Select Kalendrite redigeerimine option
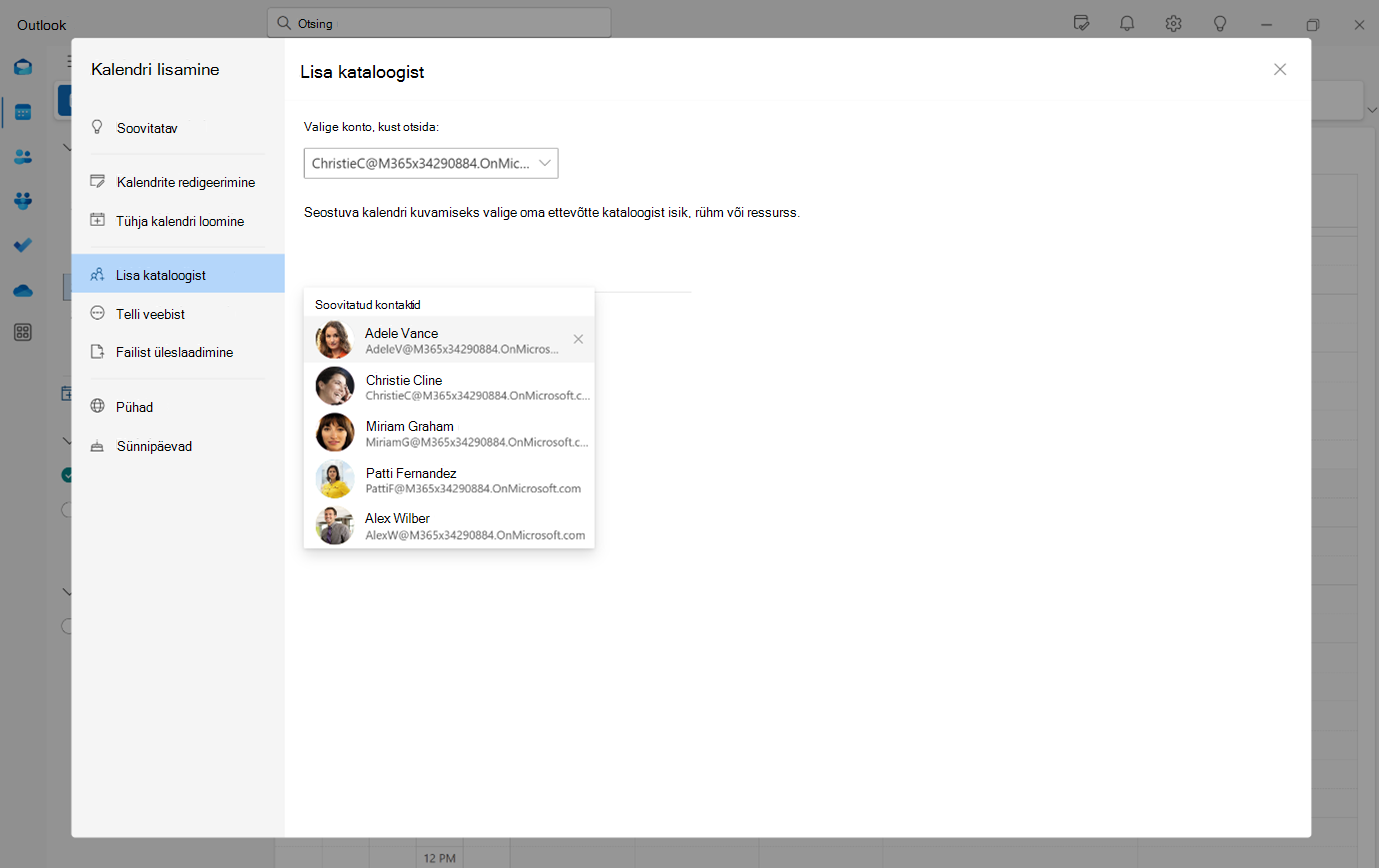Viewport: 1379px width, 868px height. point(178,182)
